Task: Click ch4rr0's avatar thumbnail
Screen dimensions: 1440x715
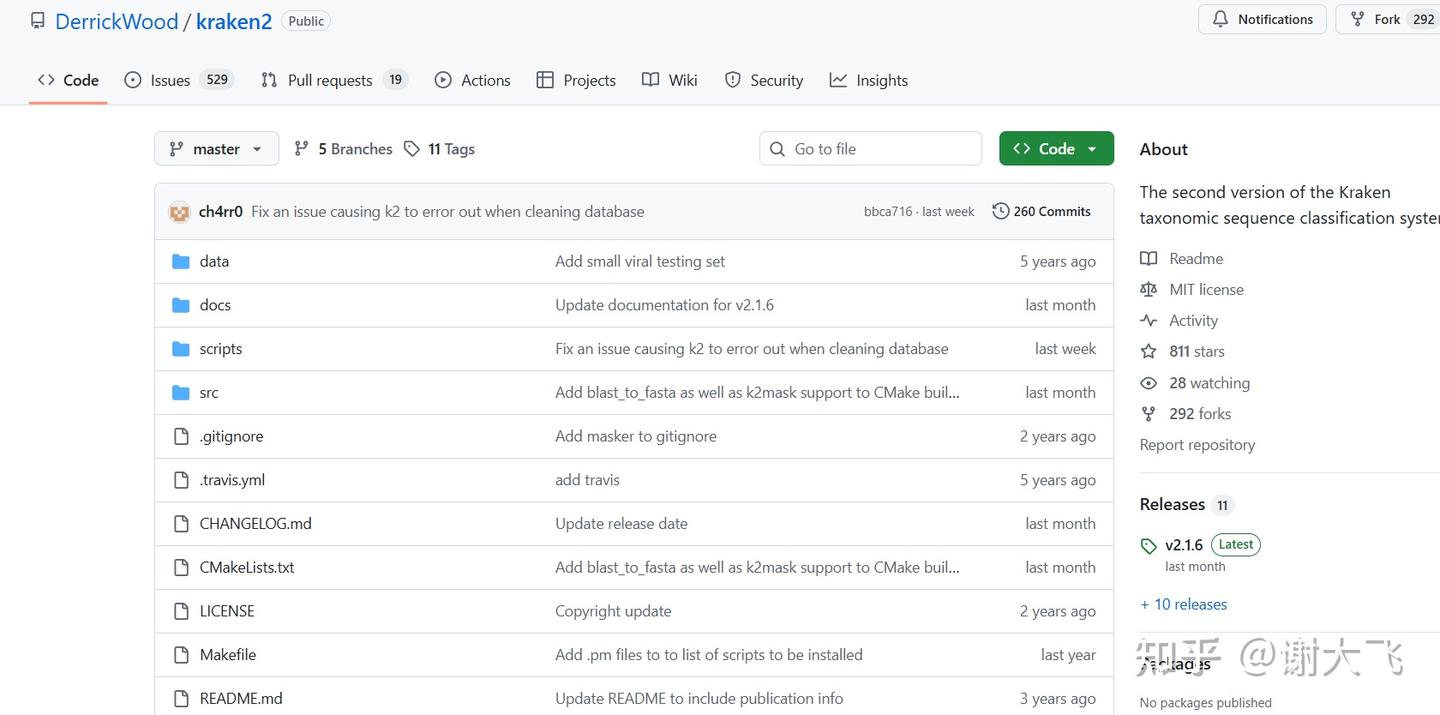Action: coord(179,212)
